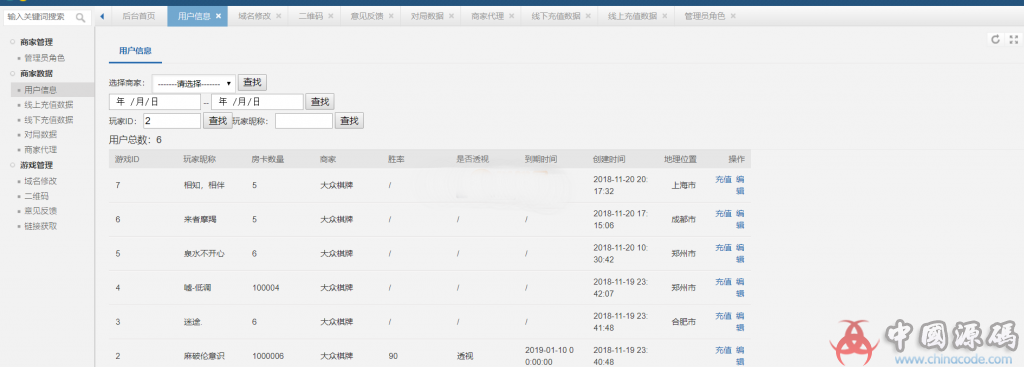Click 查找 beside the 玩家ID field

point(217,121)
